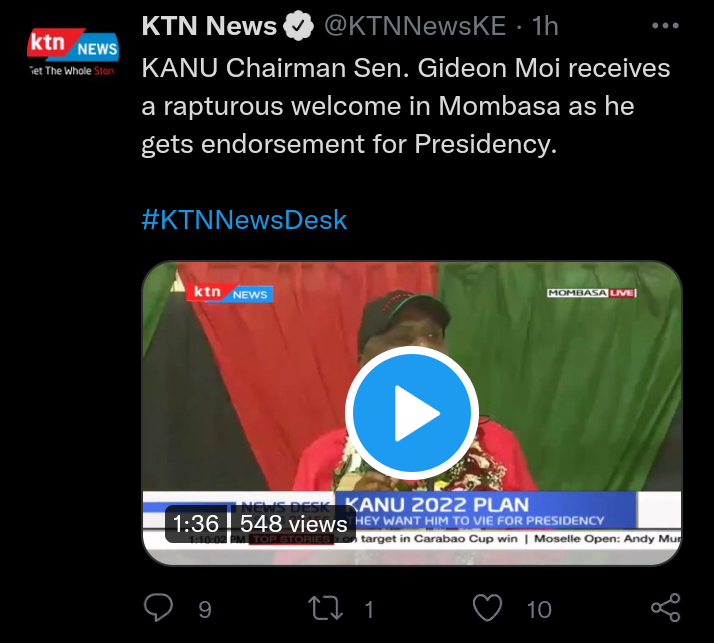The image size is (714, 643).
Task: Open the @KTNNewsKE handle
Action: pos(415,26)
